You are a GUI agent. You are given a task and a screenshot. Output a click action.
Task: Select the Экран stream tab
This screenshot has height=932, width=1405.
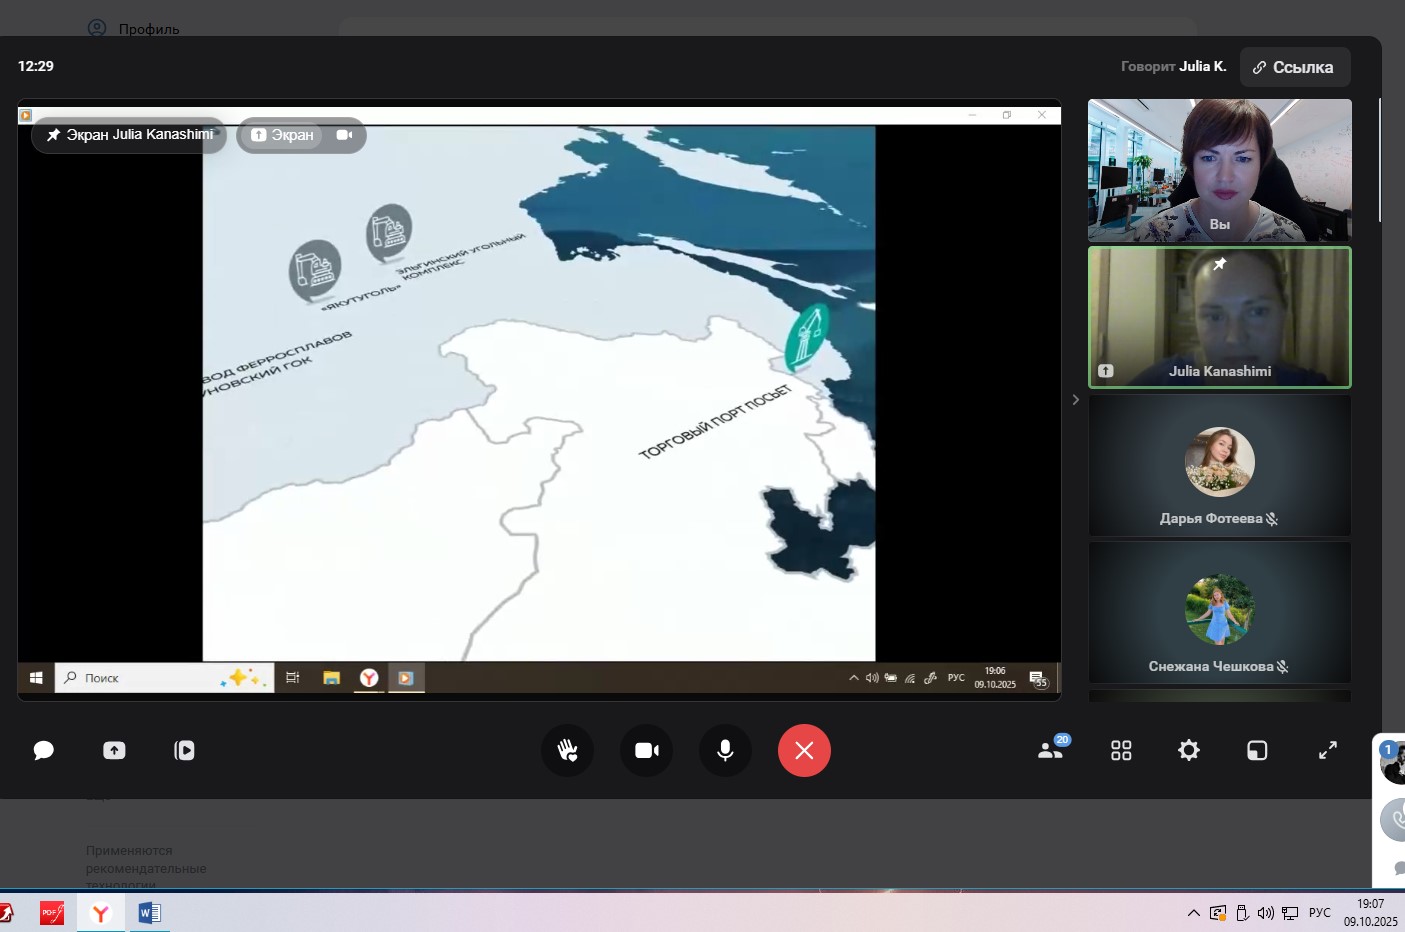282,135
